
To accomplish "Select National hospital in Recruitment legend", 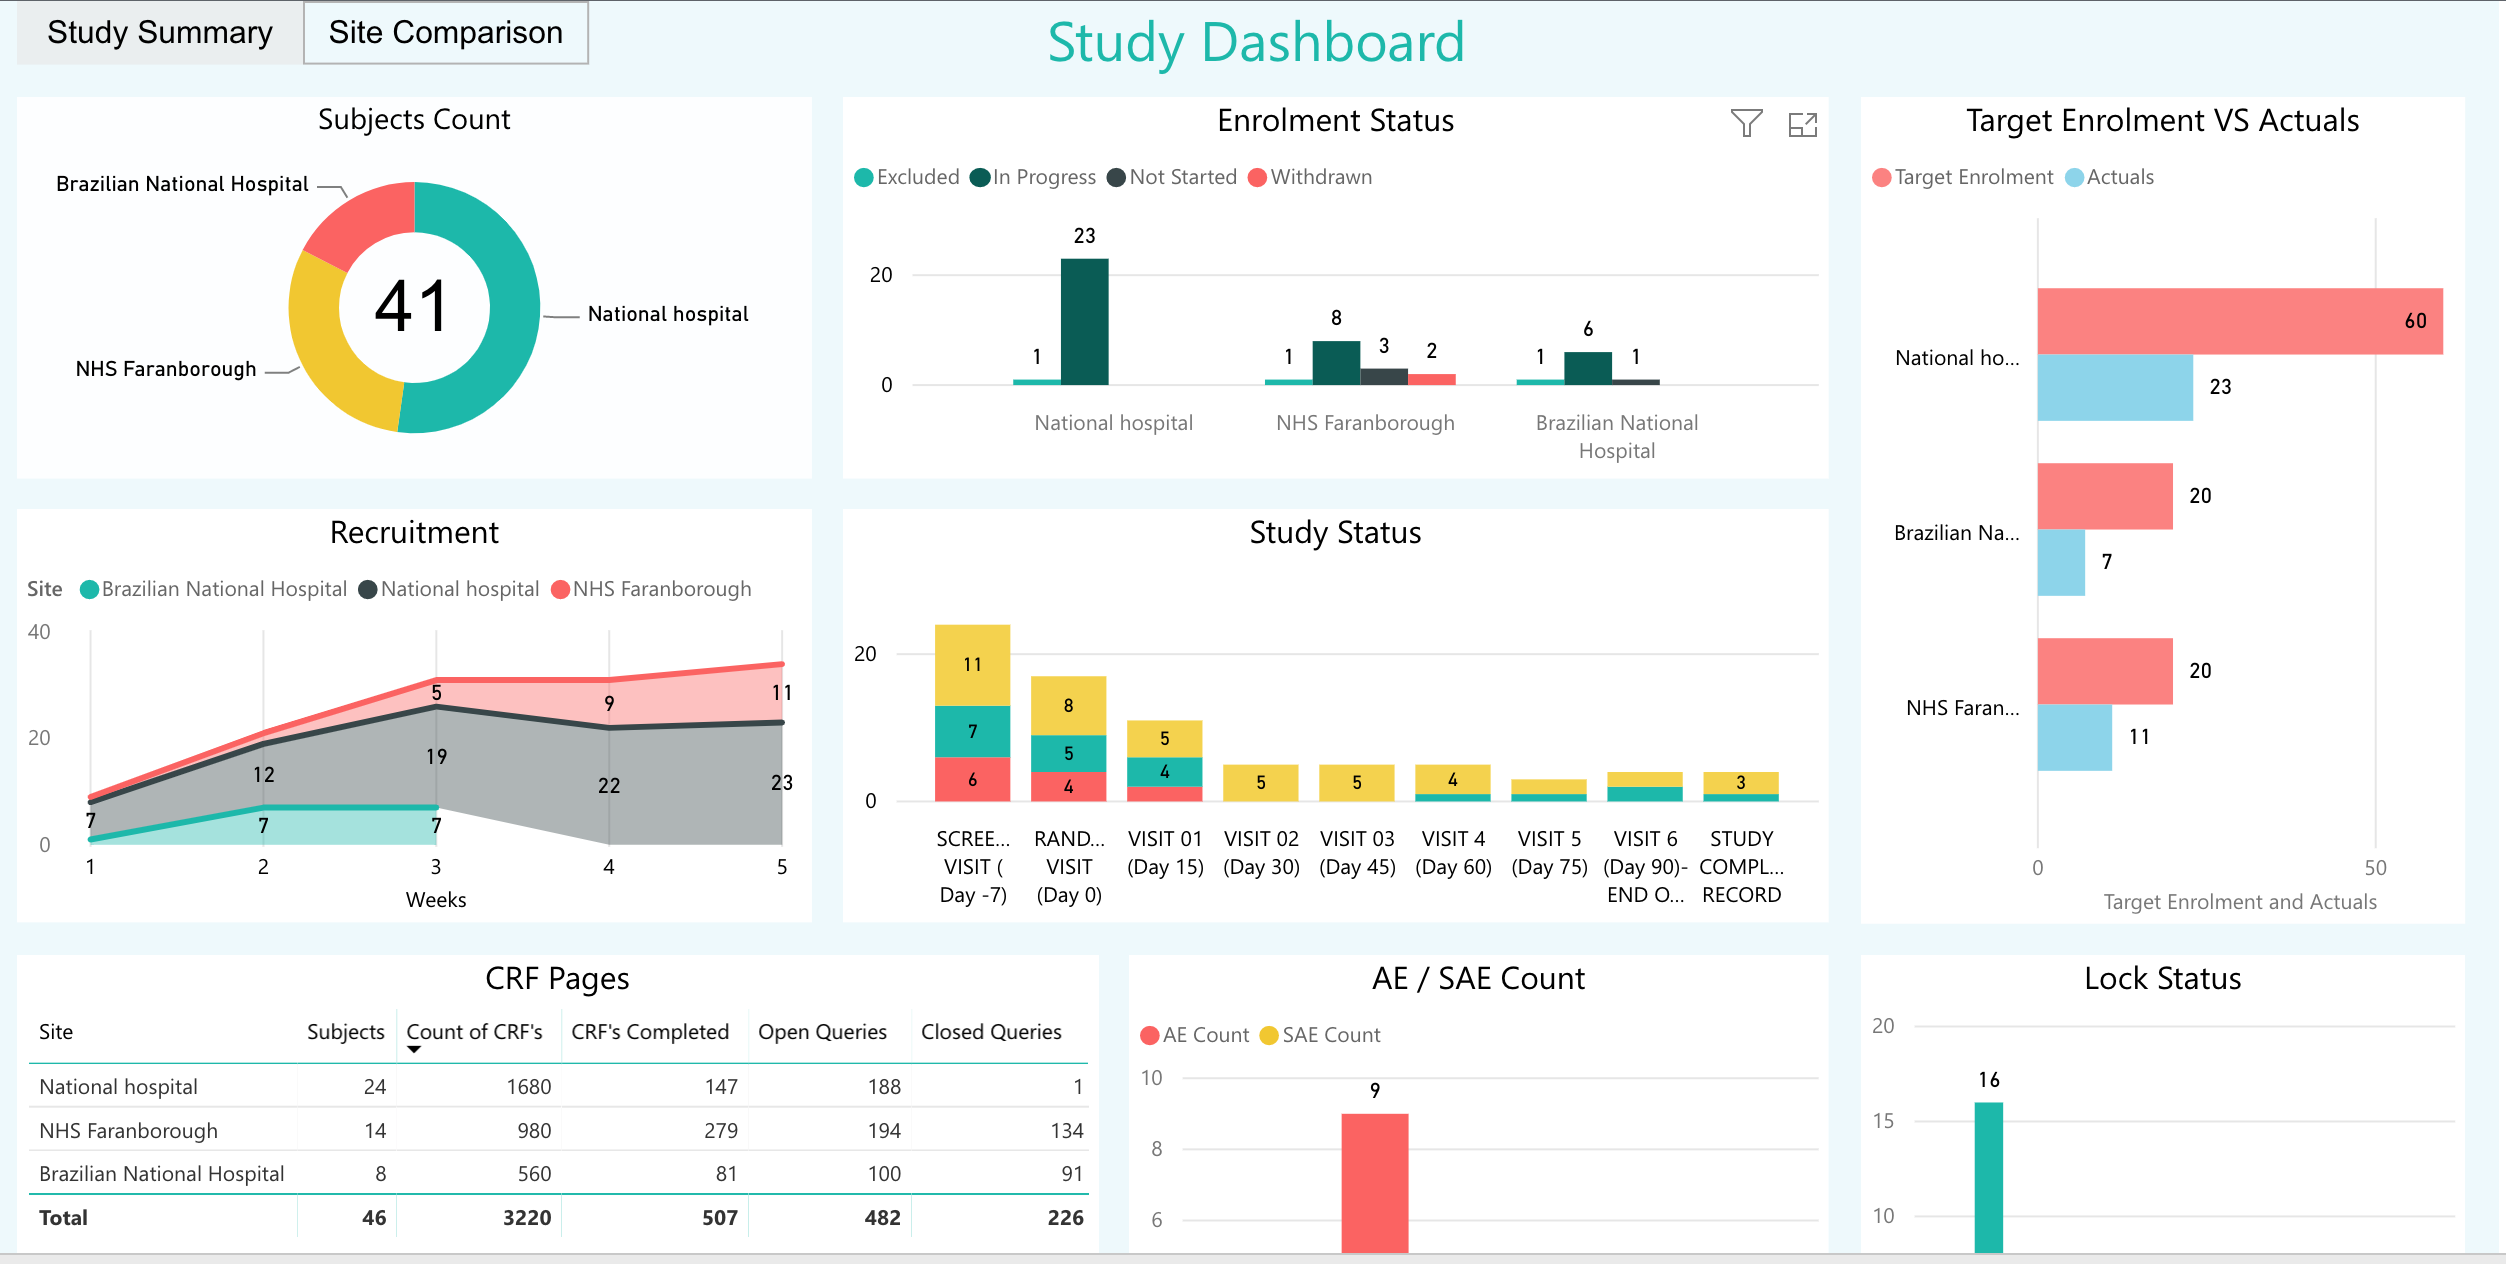I will pos(449,589).
